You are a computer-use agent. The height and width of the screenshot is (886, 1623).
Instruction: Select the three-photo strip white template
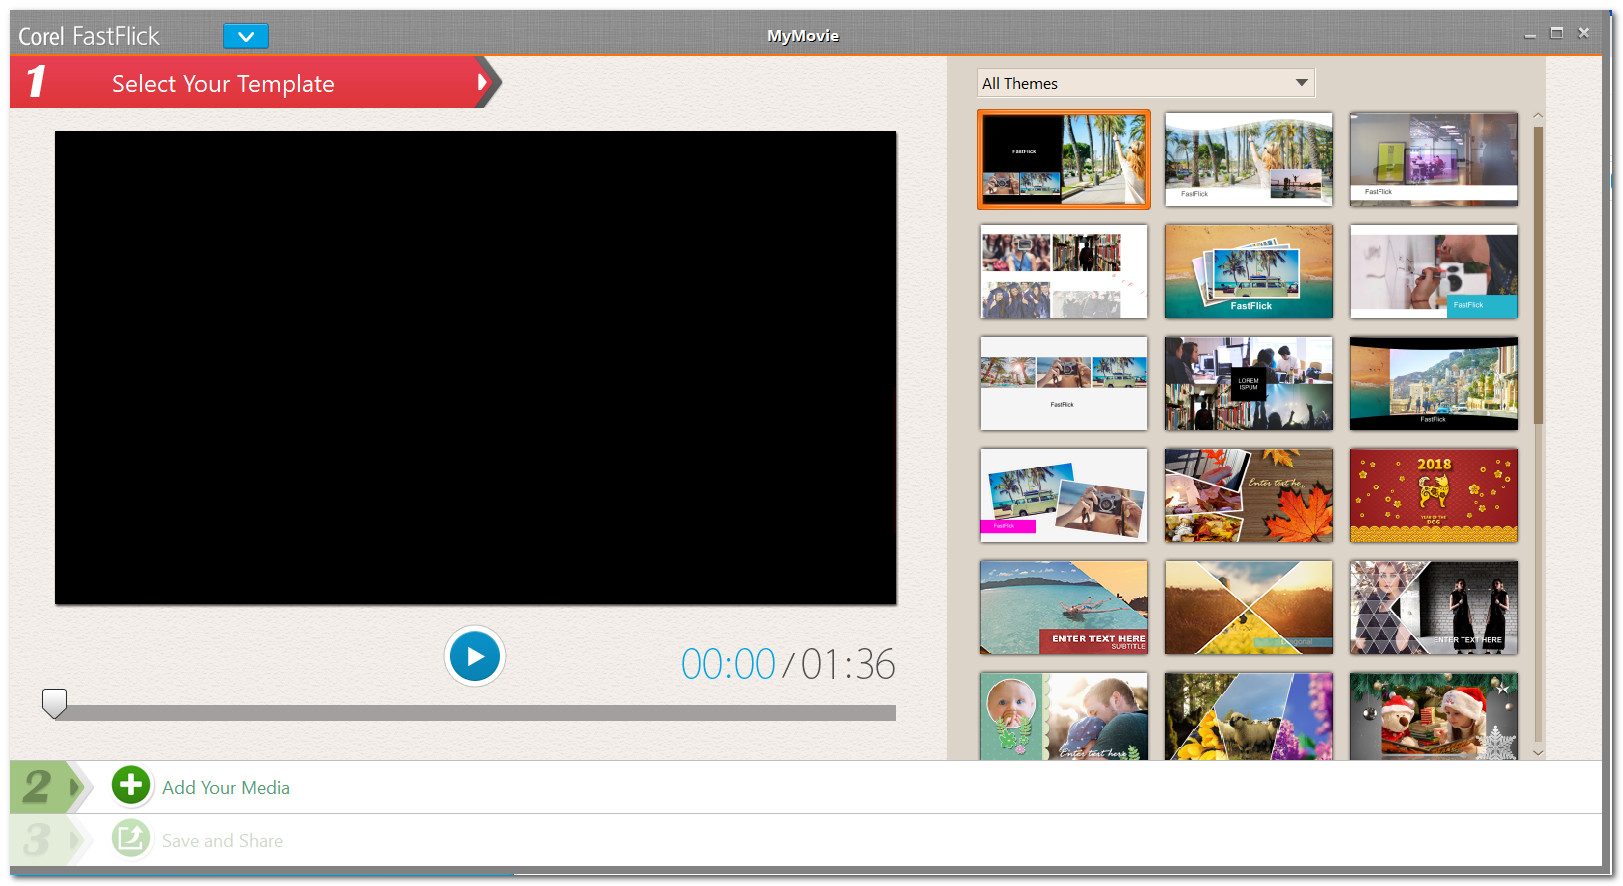[x=1064, y=384]
